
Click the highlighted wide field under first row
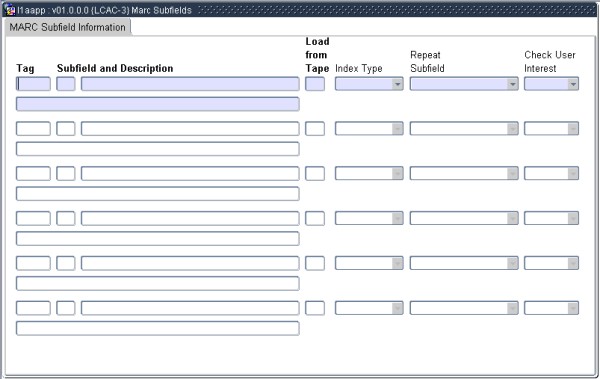[x=158, y=104]
